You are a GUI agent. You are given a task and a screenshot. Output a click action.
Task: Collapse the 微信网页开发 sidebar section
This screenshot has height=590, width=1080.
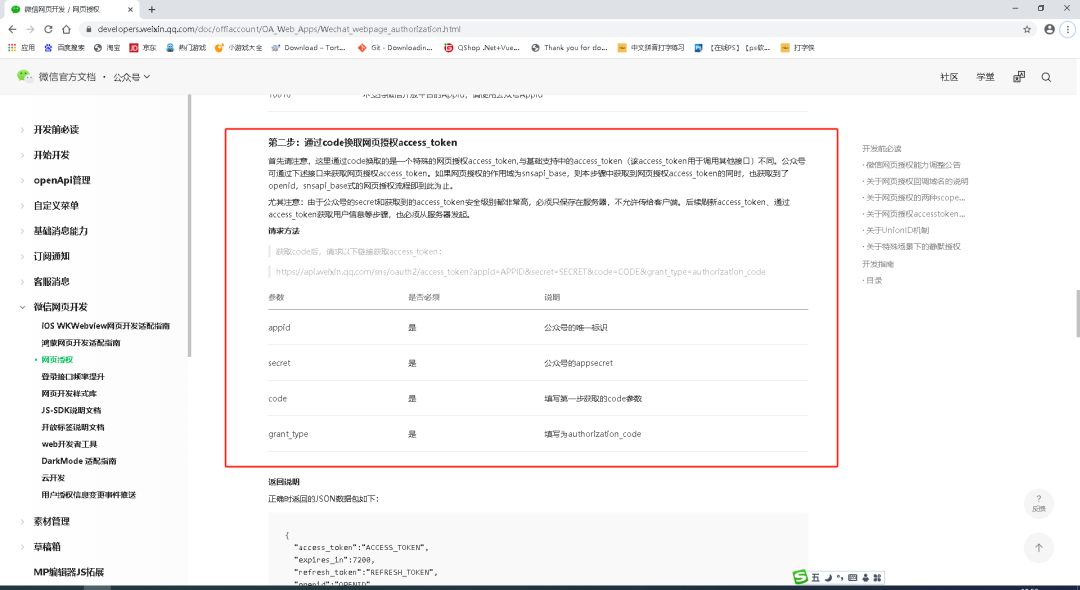tap(60, 307)
